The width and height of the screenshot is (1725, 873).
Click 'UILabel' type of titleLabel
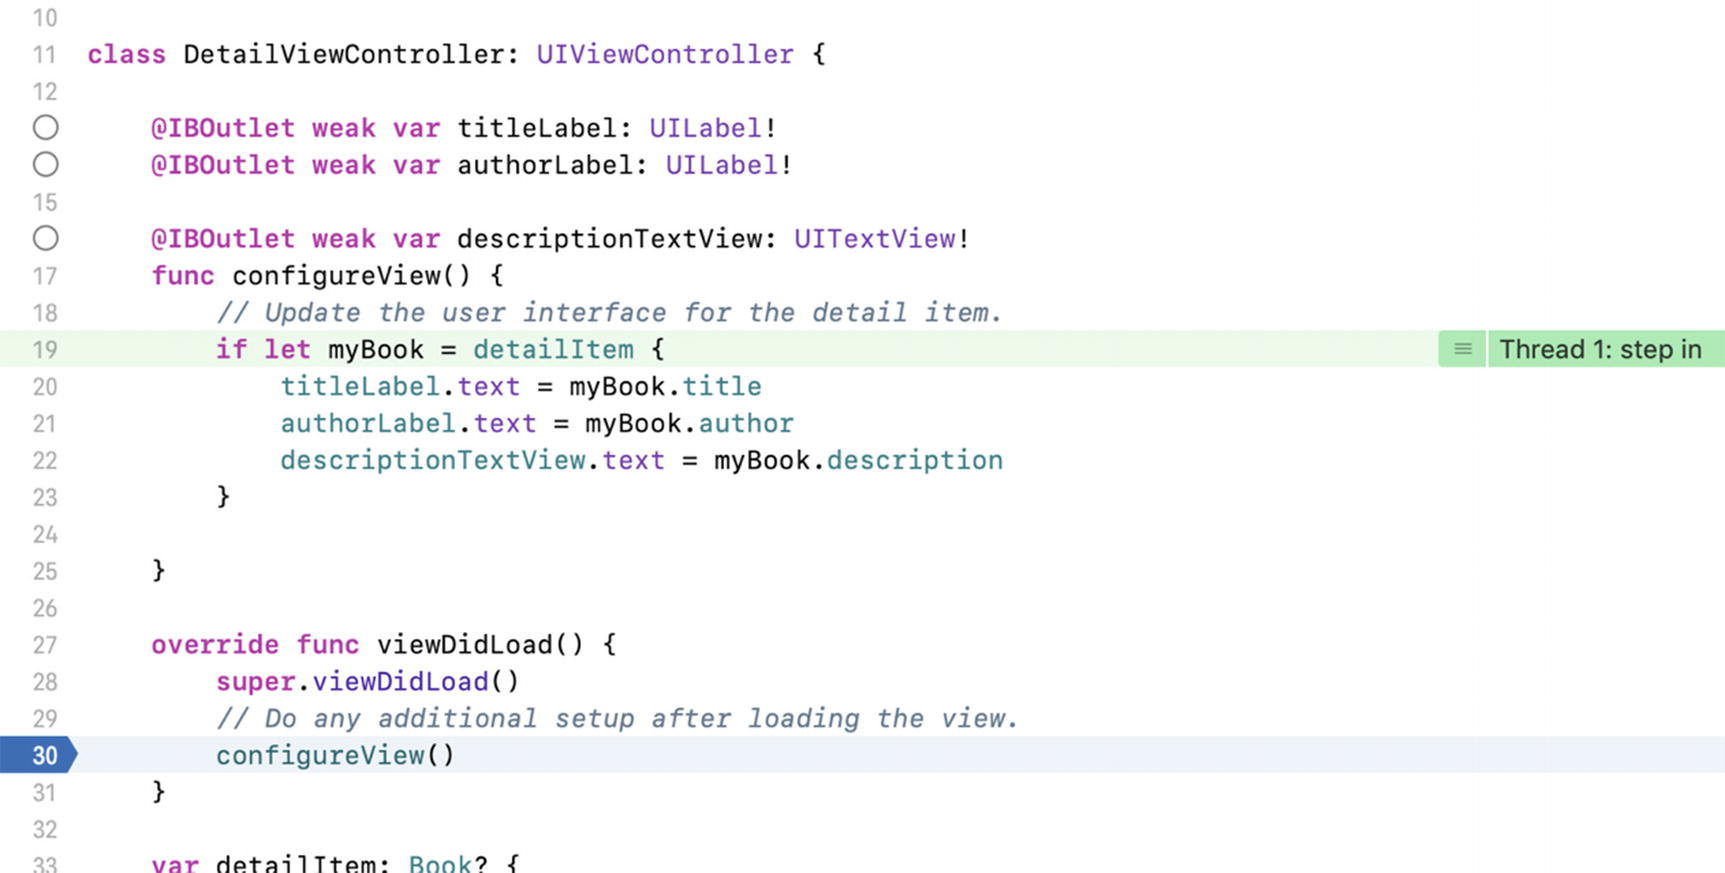point(705,128)
